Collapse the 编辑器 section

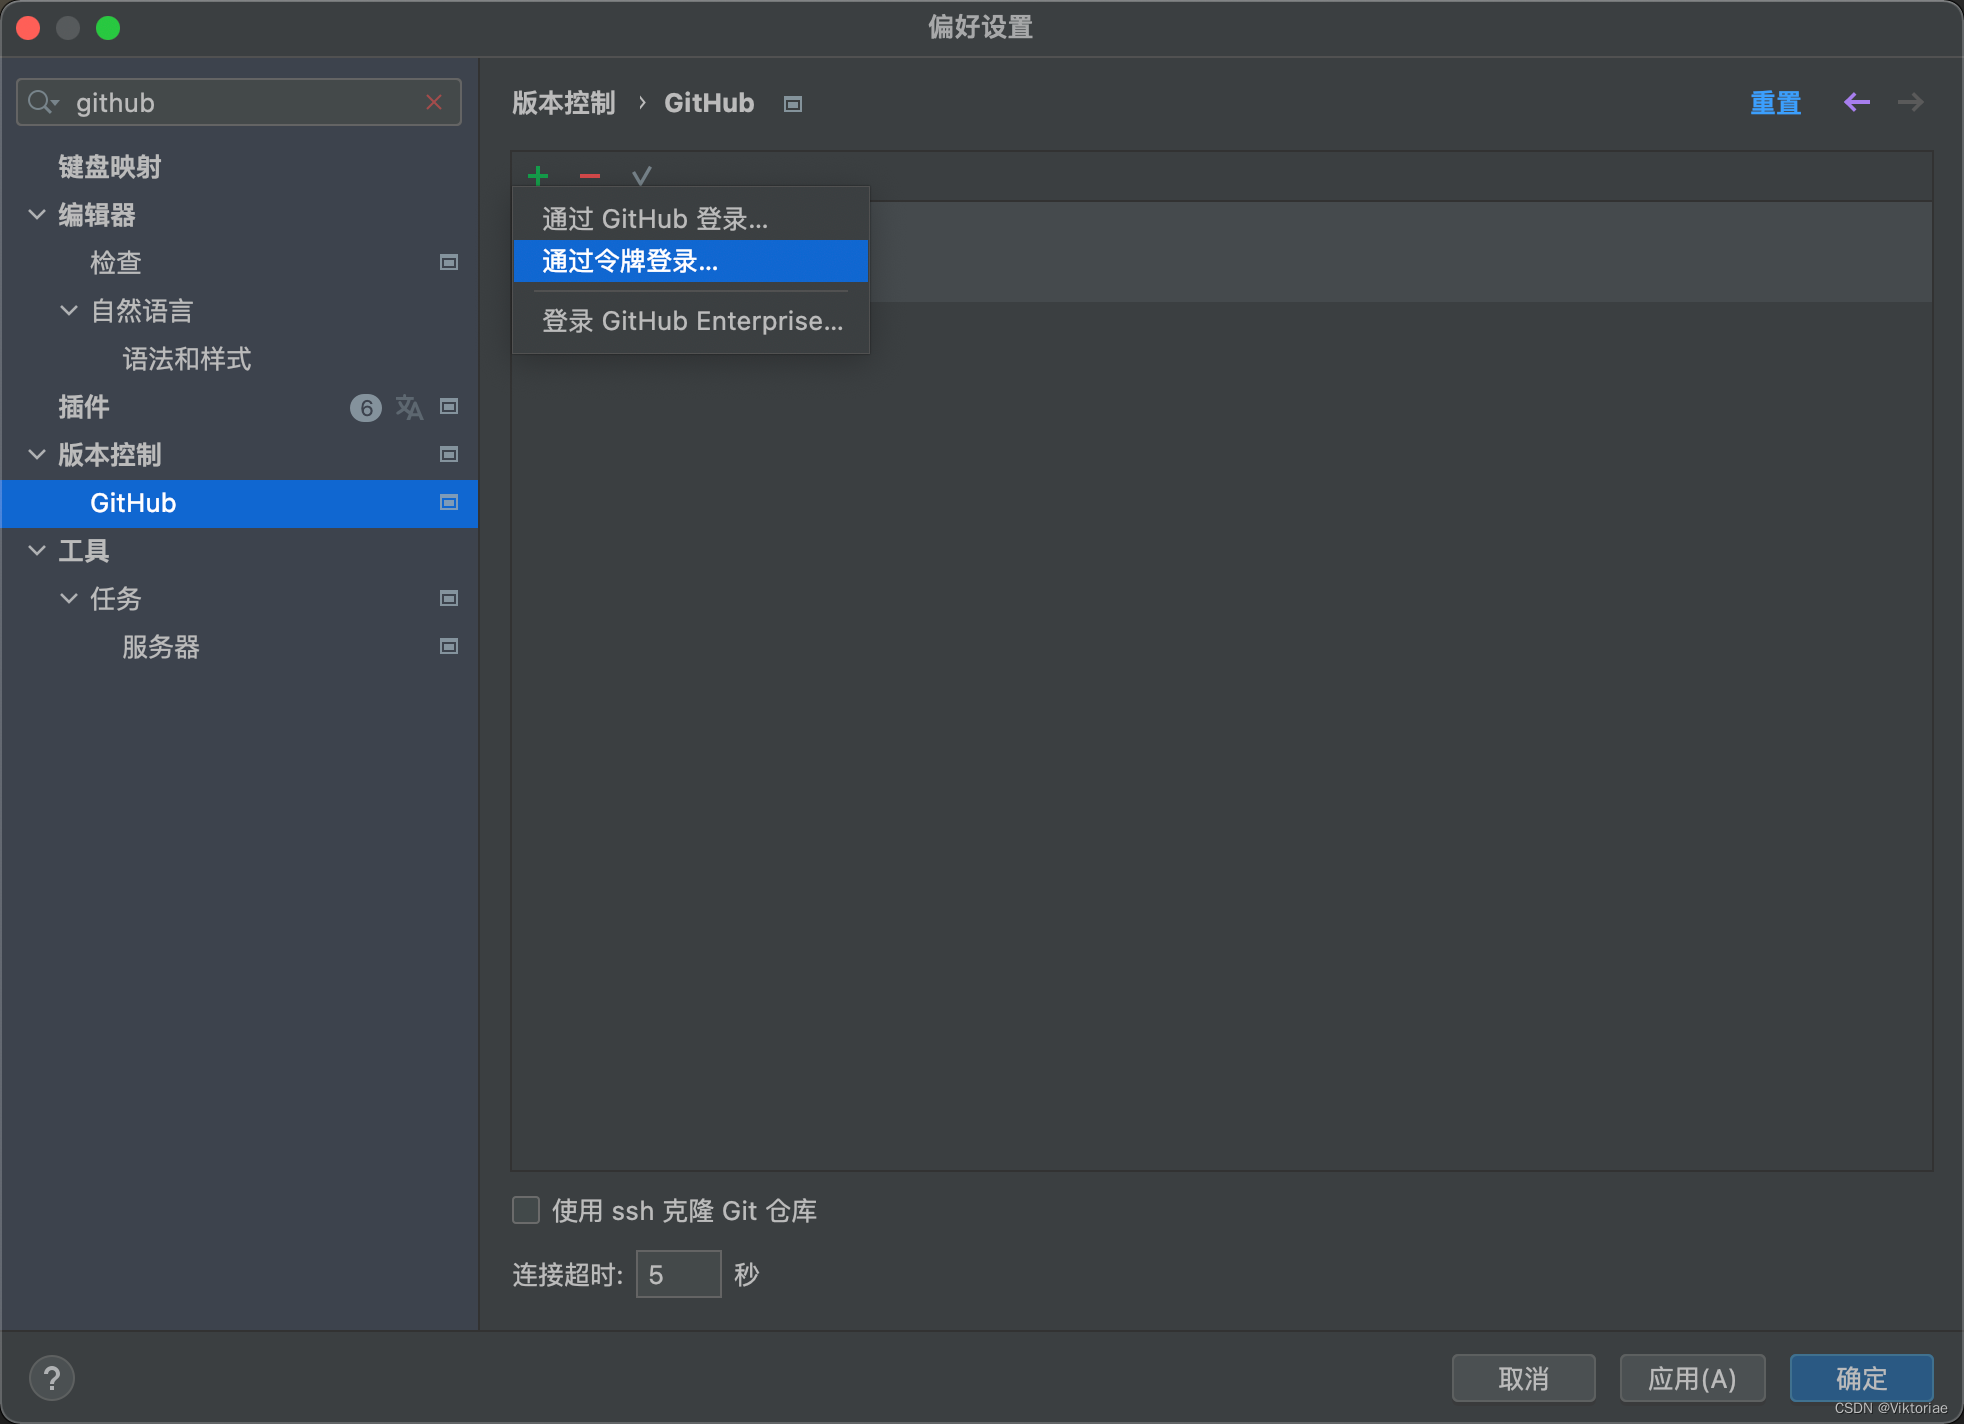(x=36, y=214)
